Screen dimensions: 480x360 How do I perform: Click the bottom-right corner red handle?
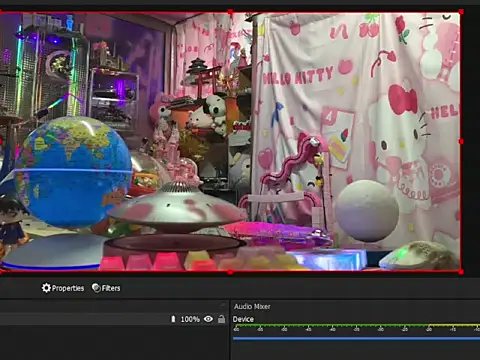[x=461, y=272]
